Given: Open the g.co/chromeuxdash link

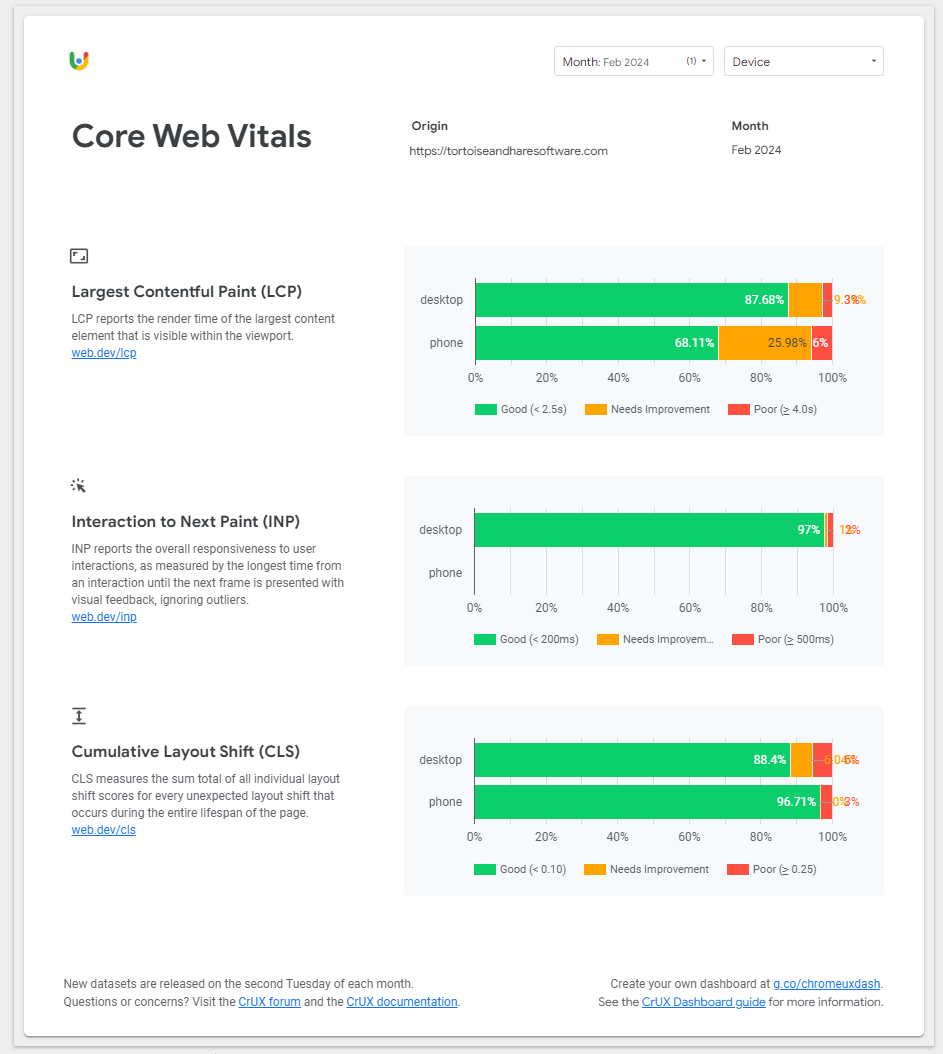Looking at the screenshot, I should point(826,984).
